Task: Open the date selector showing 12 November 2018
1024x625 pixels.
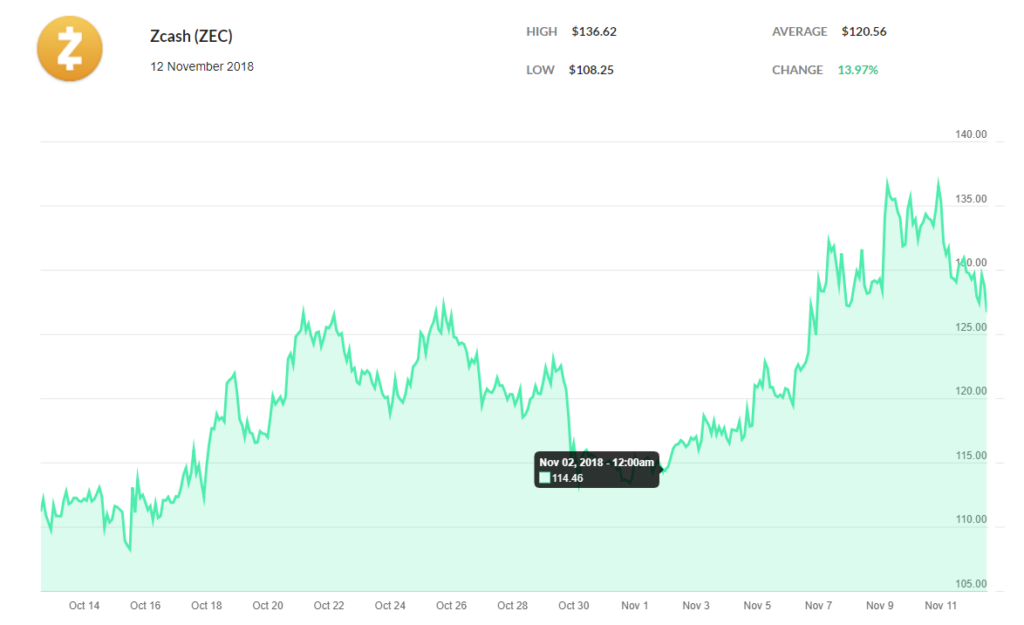Action: pyautogui.click(x=202, y=66)
